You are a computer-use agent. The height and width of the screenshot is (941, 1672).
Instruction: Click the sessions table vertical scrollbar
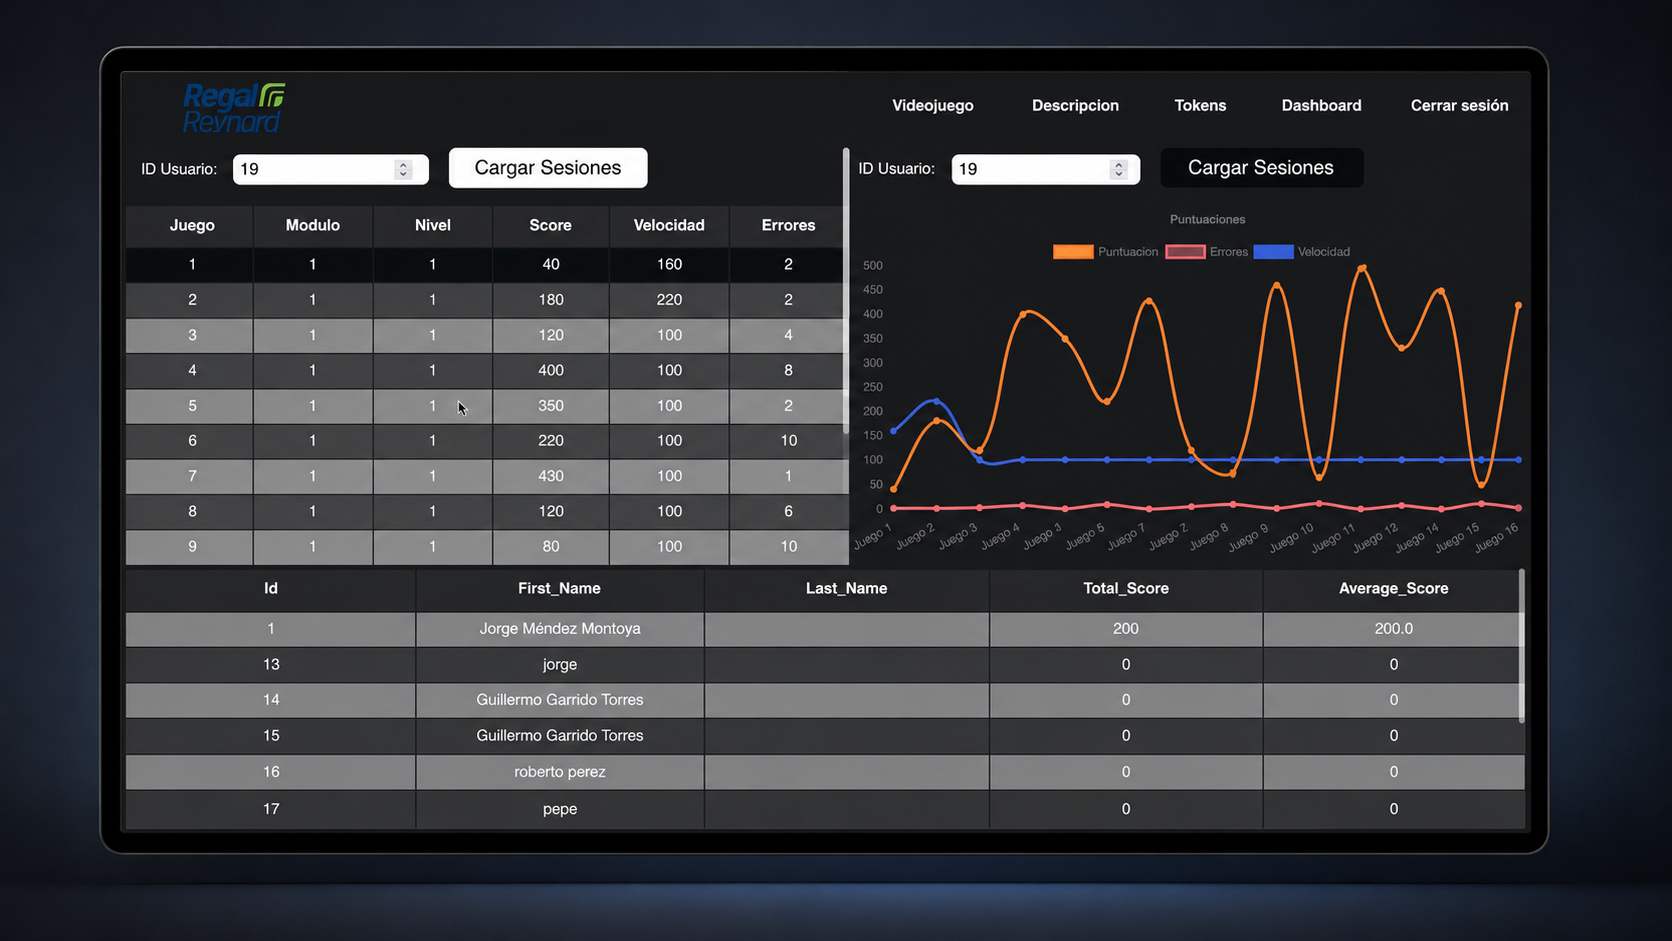click(846, 290)
